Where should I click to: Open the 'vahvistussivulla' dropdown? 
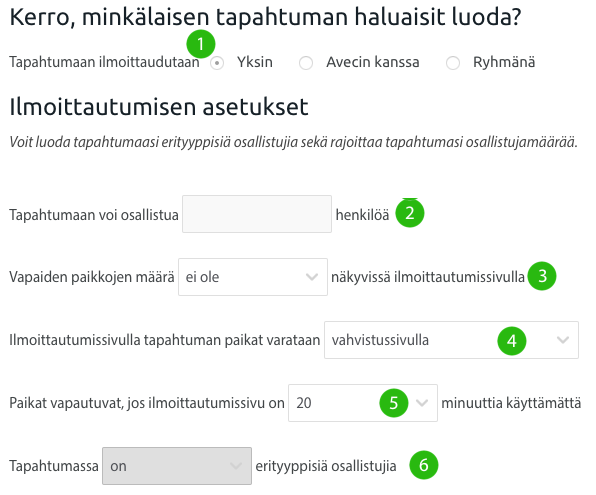click(x=451, y=340)
